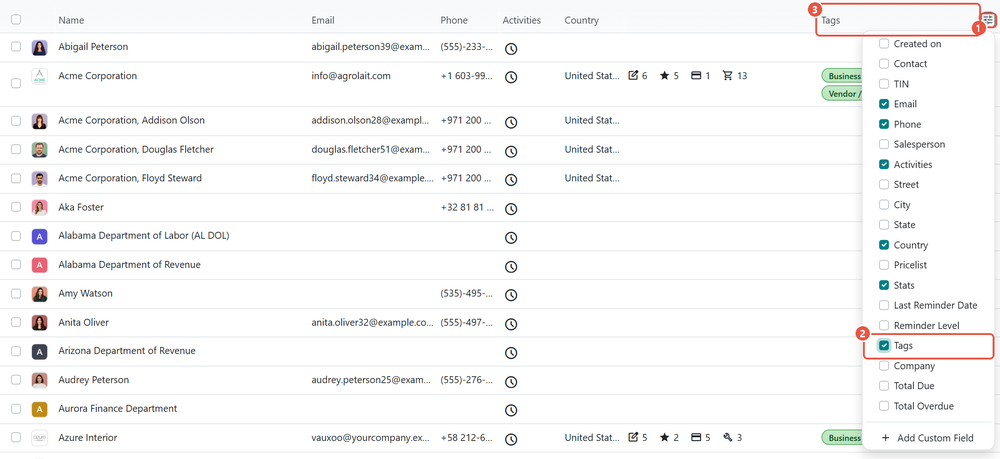
Task: Click Acme Corporation's Vendor tag
Action: (842, 94)
